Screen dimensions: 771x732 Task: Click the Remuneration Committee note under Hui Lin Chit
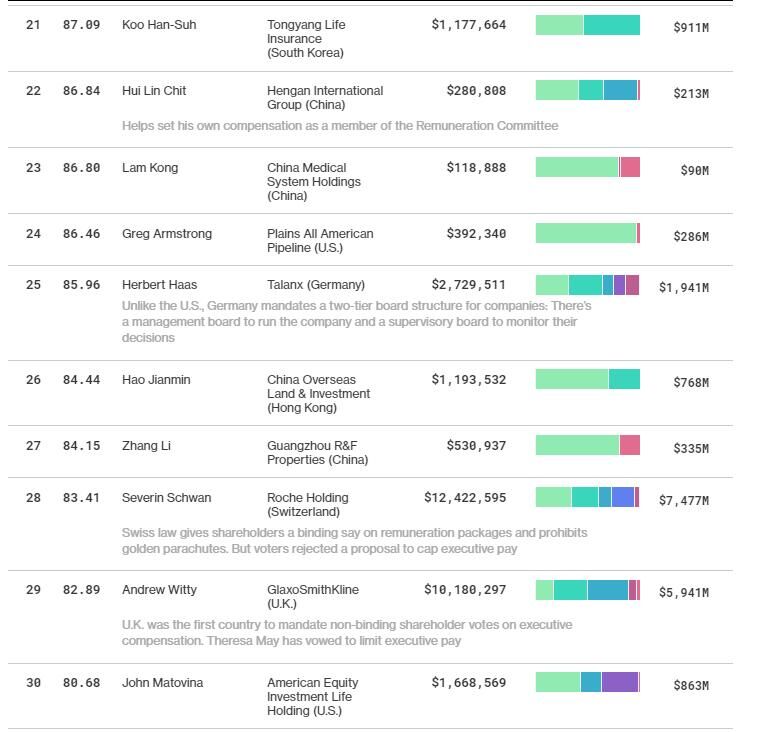click(x=340, y=126)
